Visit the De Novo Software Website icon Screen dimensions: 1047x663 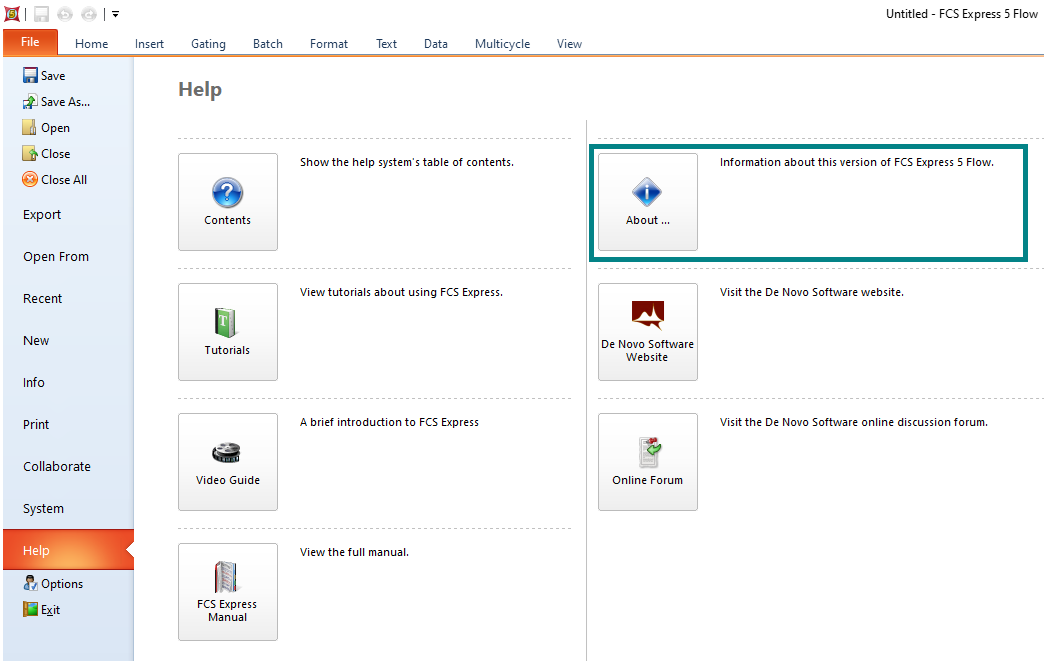(x=647, y=331)
